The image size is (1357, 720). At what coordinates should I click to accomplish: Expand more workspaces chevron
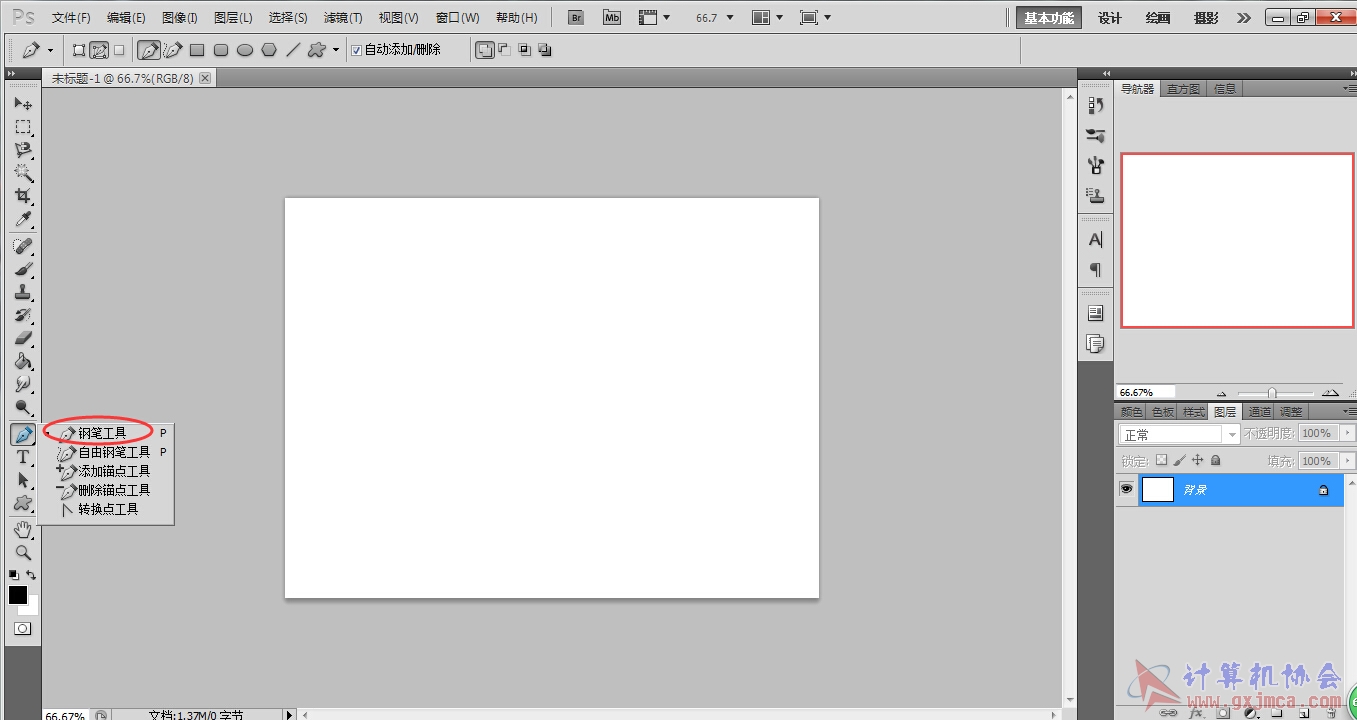pyautogui.click(x=1244, y=18)
